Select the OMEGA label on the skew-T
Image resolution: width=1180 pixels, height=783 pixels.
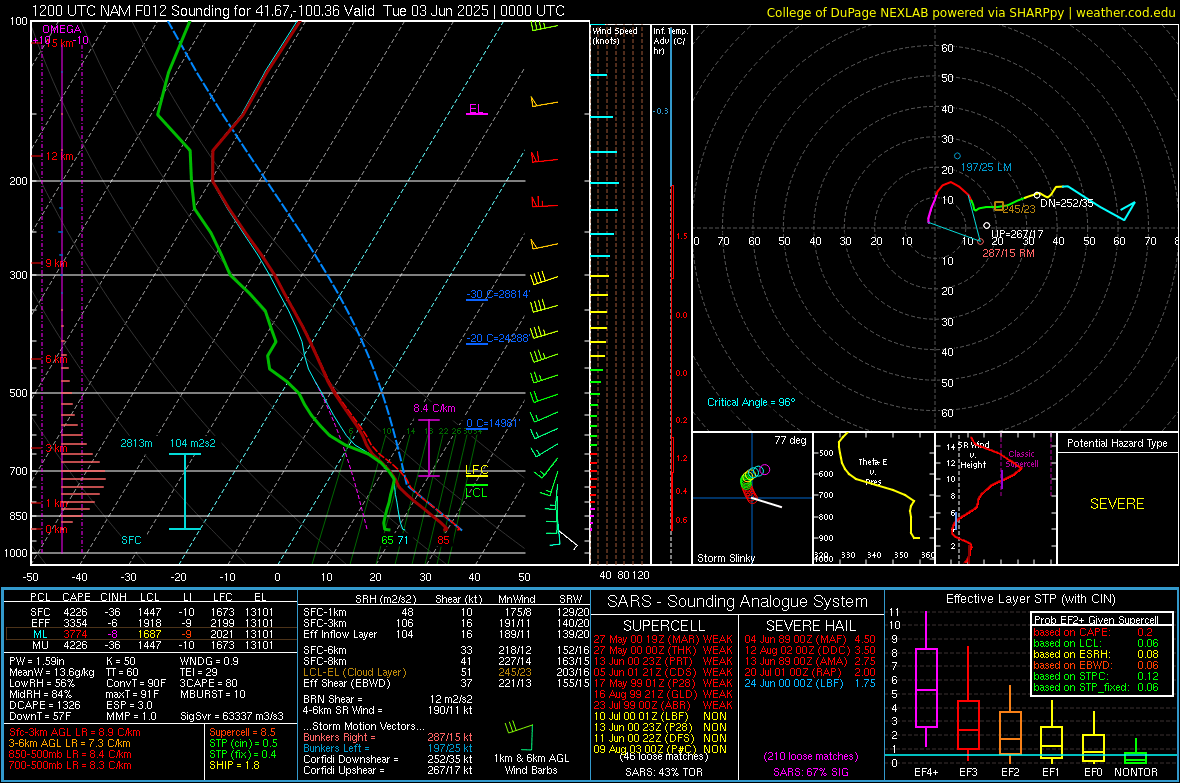(x=62, y=29)
